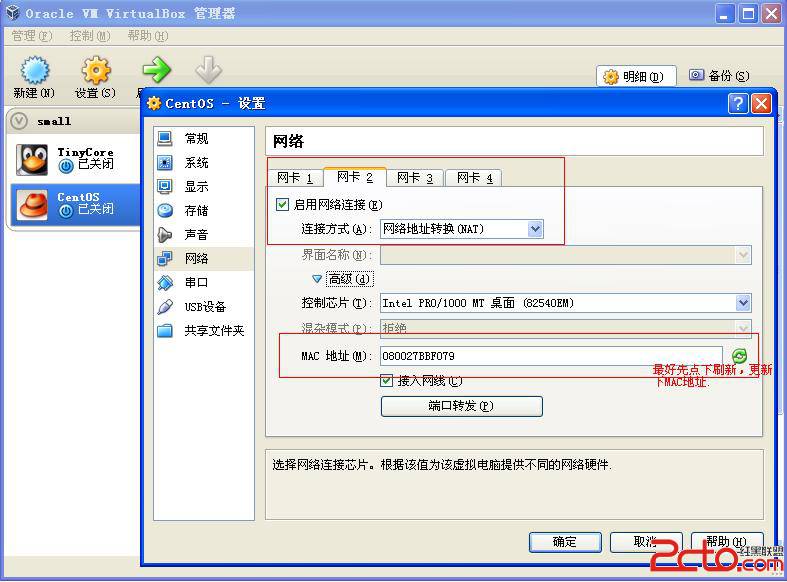Open the 常规 (General) settings category
The width and height of the screenshot is (787, 582).
tap(204, 138)
